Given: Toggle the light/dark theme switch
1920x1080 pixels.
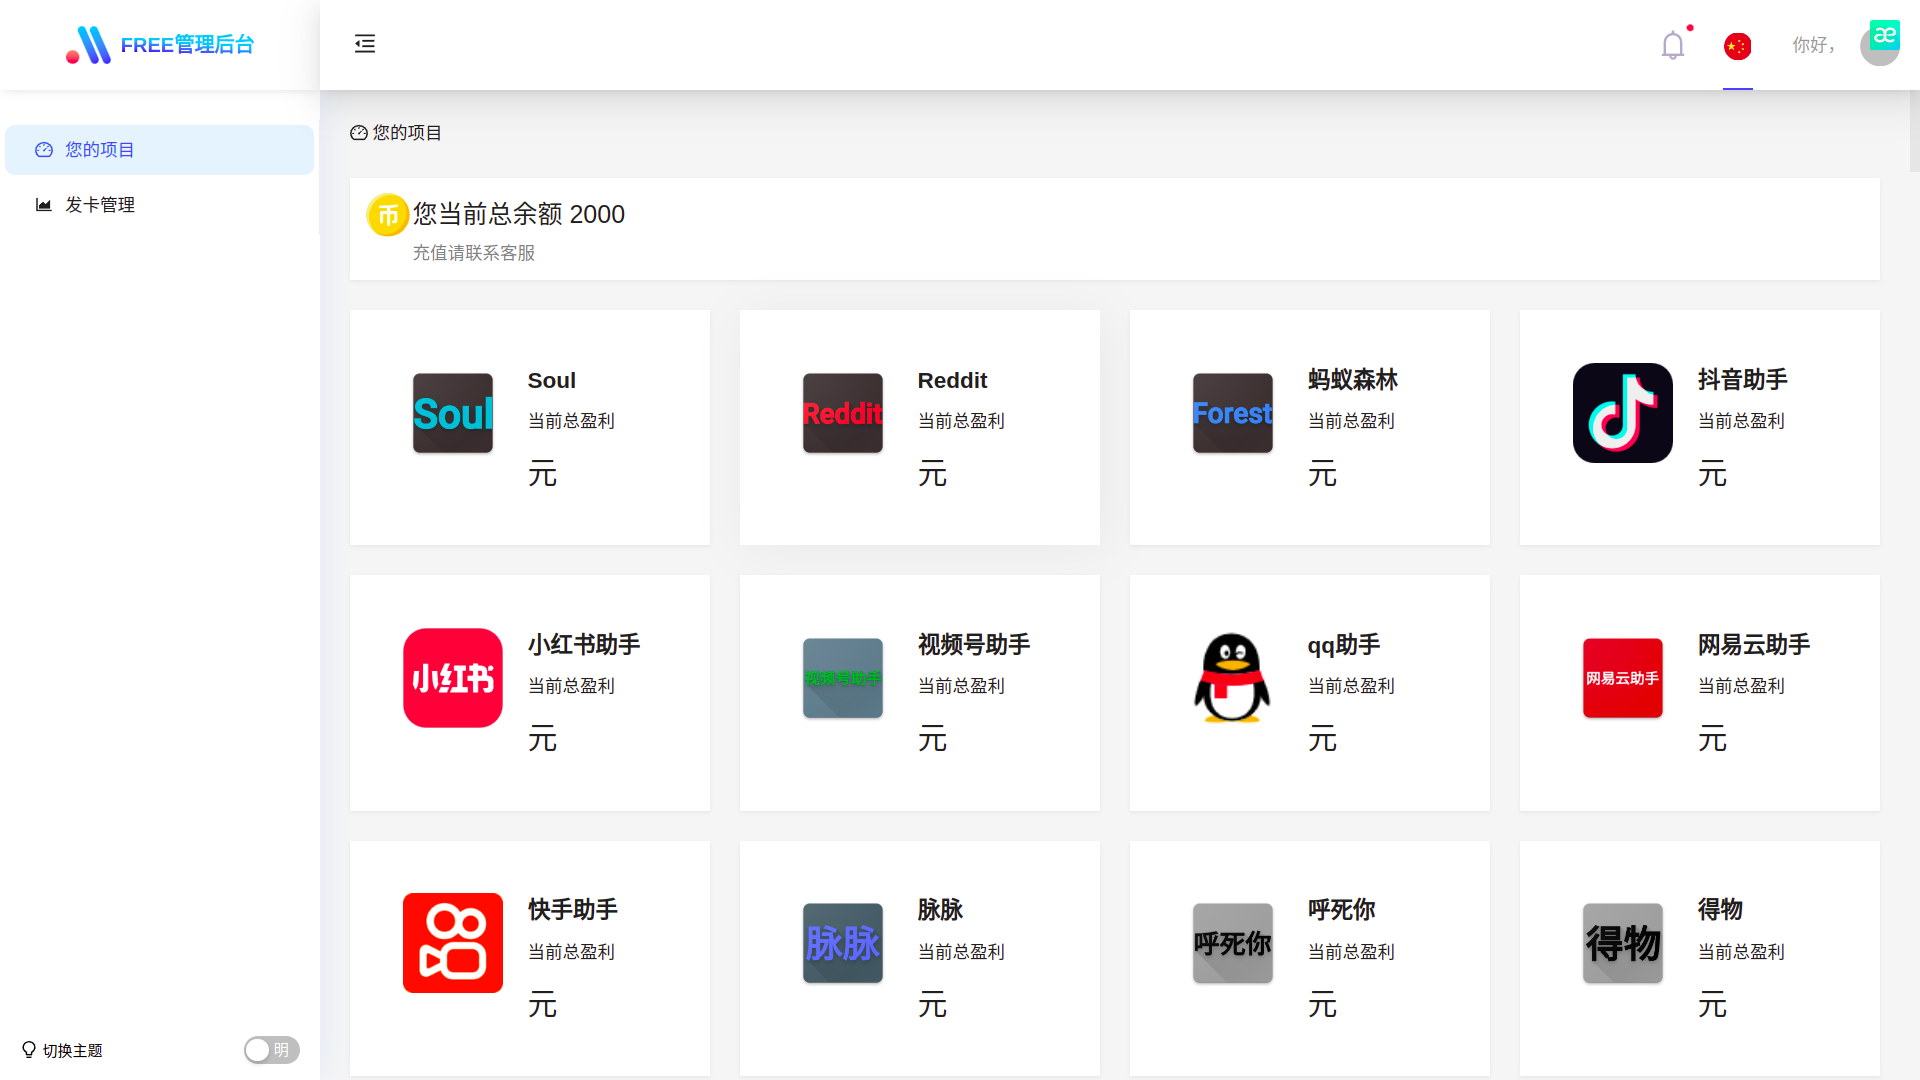Looking at the screenshot, I should [272, 1050].
